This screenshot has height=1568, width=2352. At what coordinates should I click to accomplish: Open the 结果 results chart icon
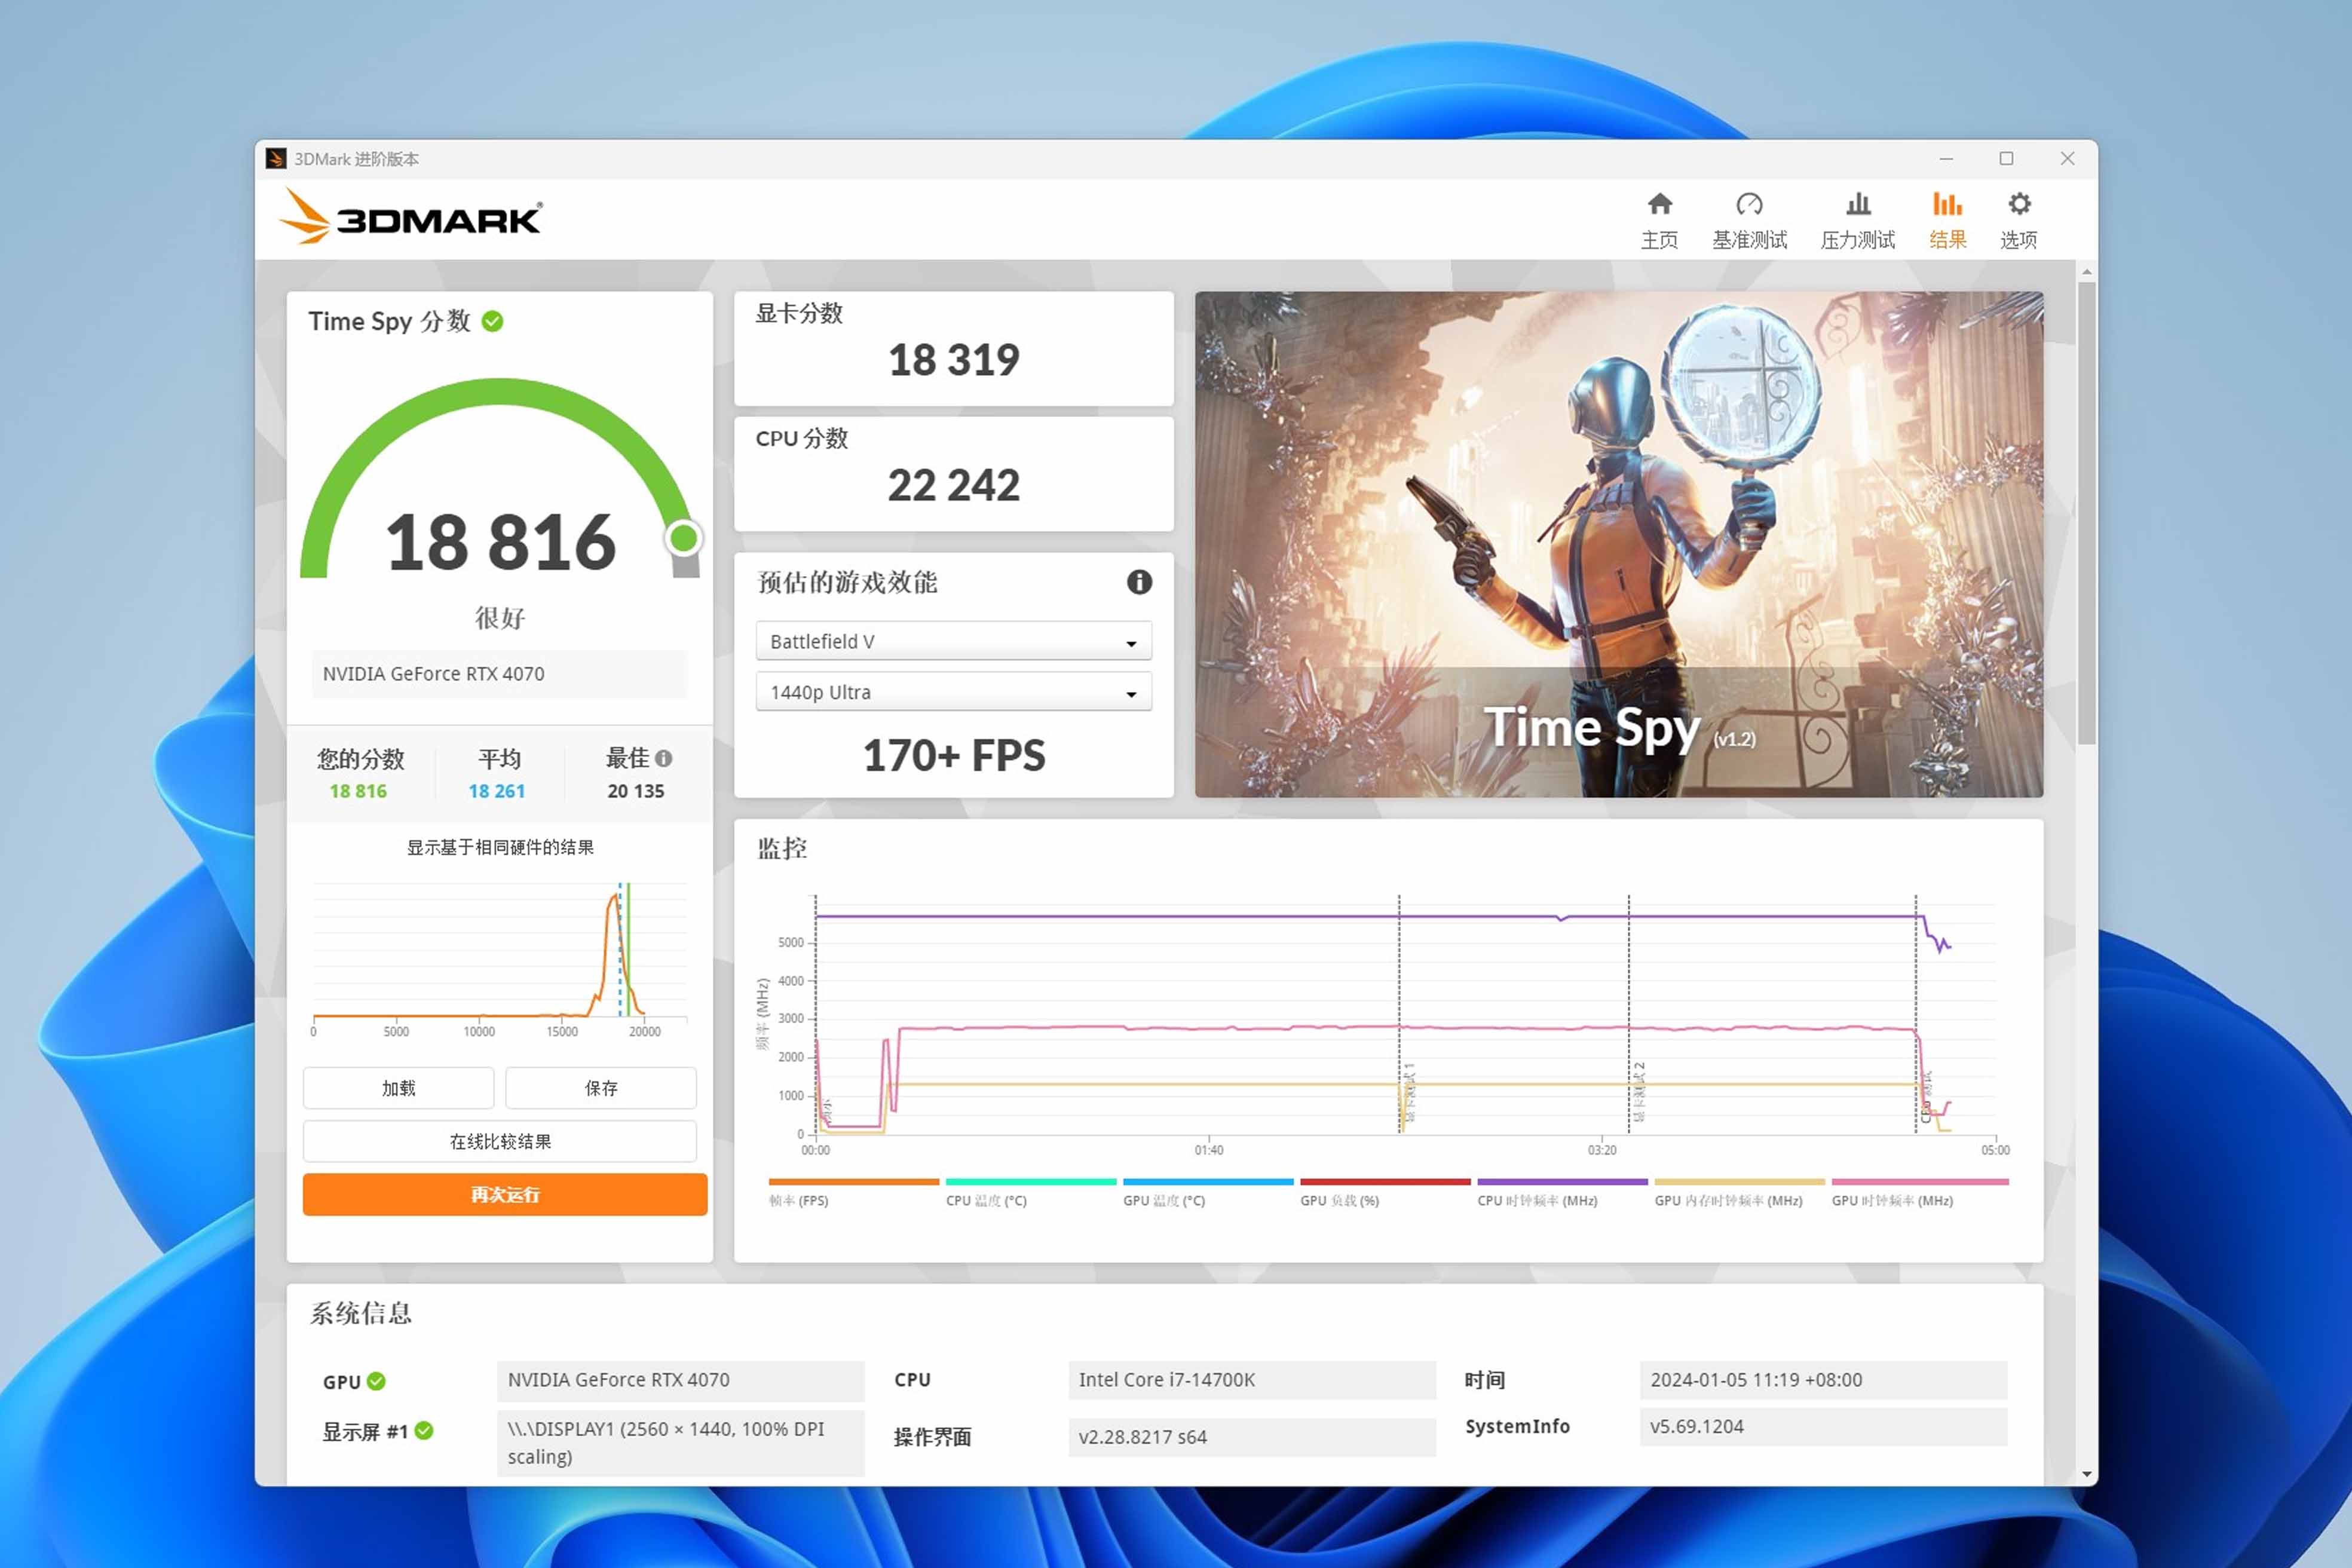point(1947,220)
